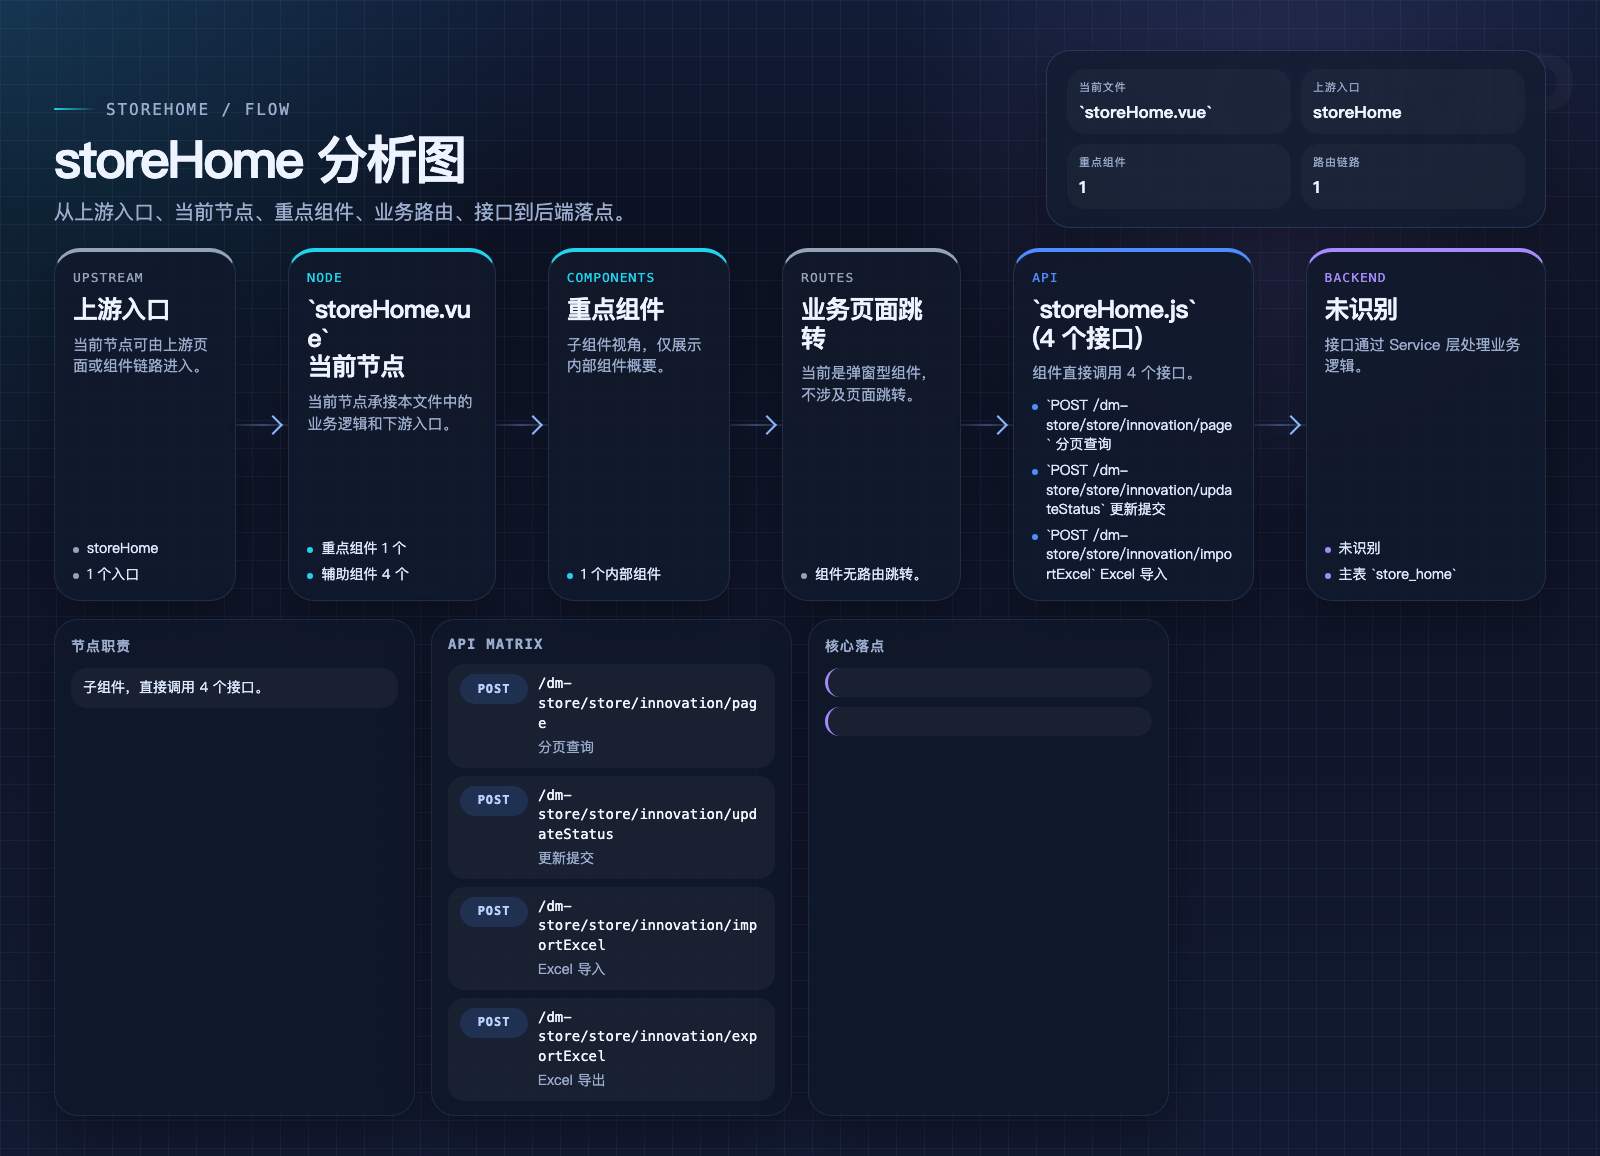Click the POST badge for exportExcel

493,1022
